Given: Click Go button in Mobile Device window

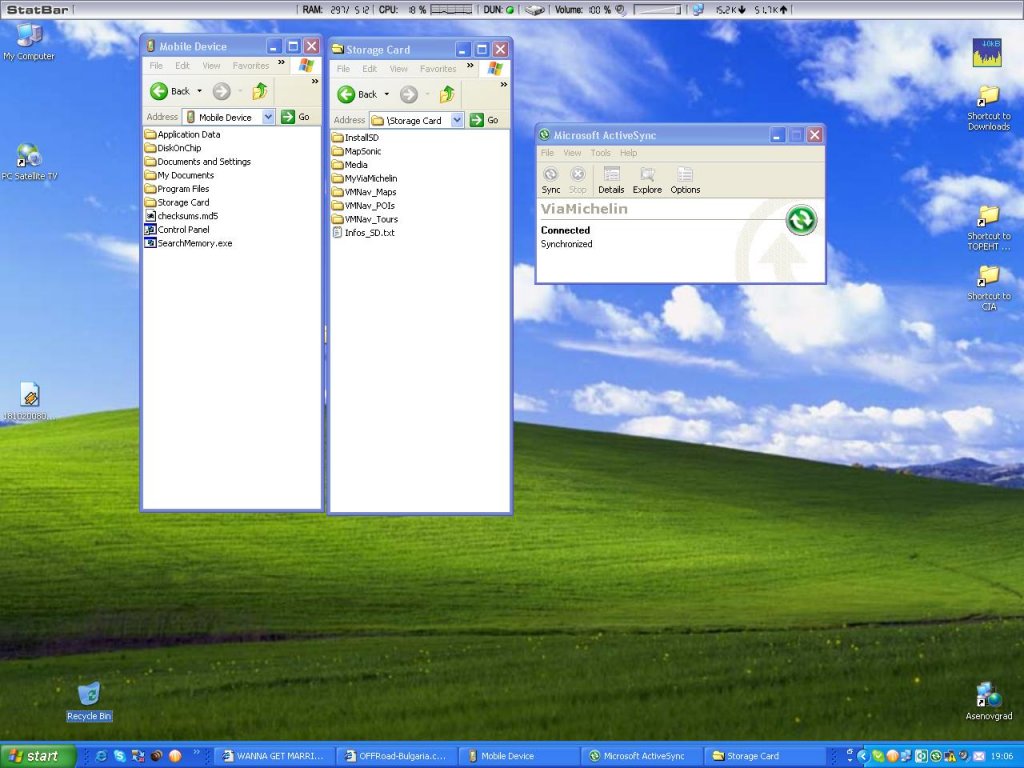Looking at the screenshot, I should pos(295,117).
